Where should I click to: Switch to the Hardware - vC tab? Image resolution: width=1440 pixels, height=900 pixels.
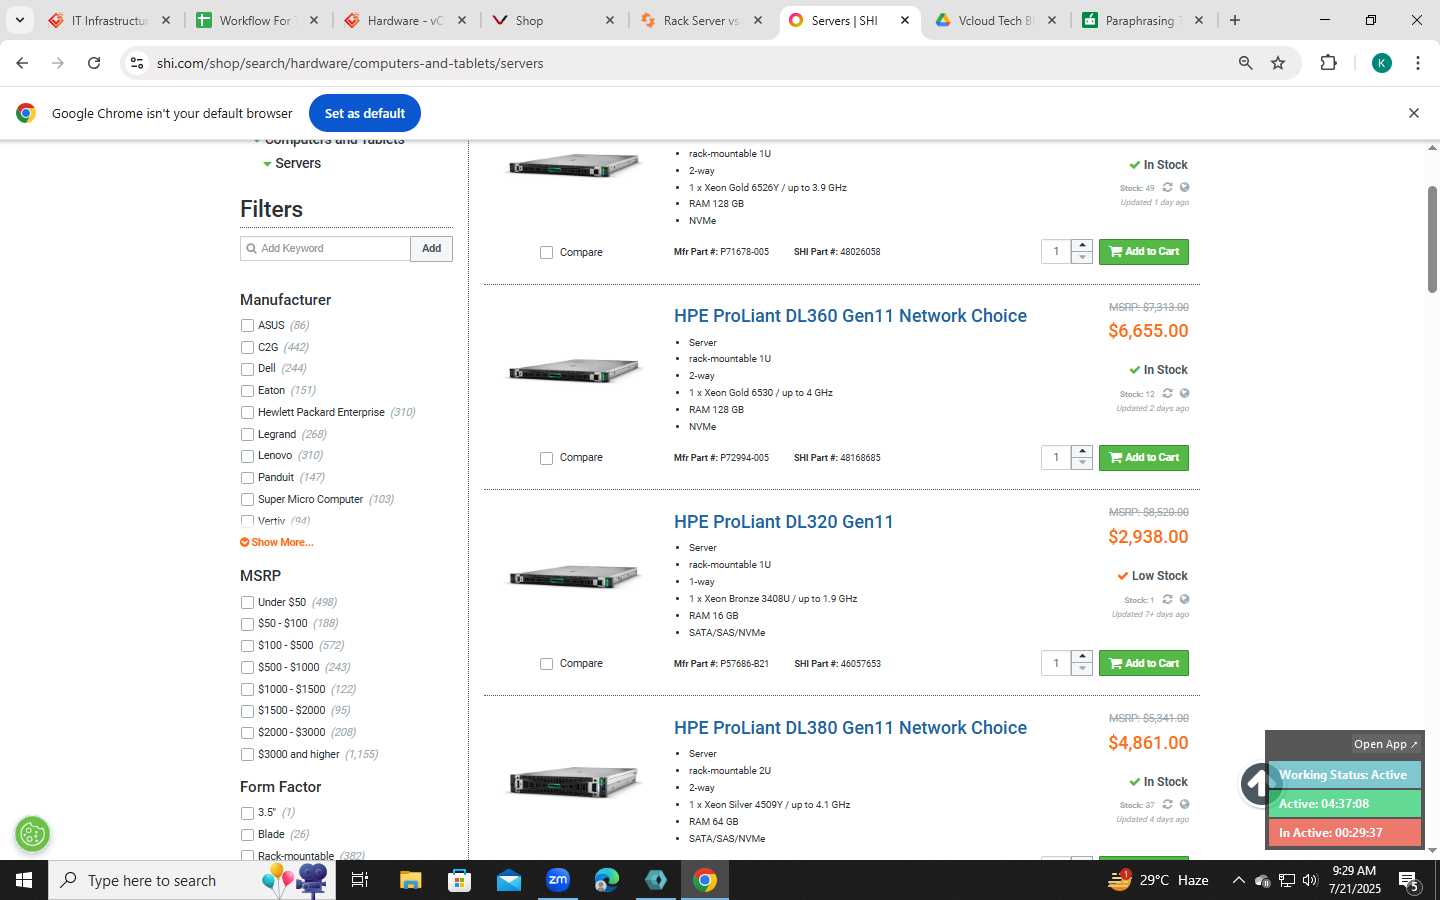click(405, 20)
